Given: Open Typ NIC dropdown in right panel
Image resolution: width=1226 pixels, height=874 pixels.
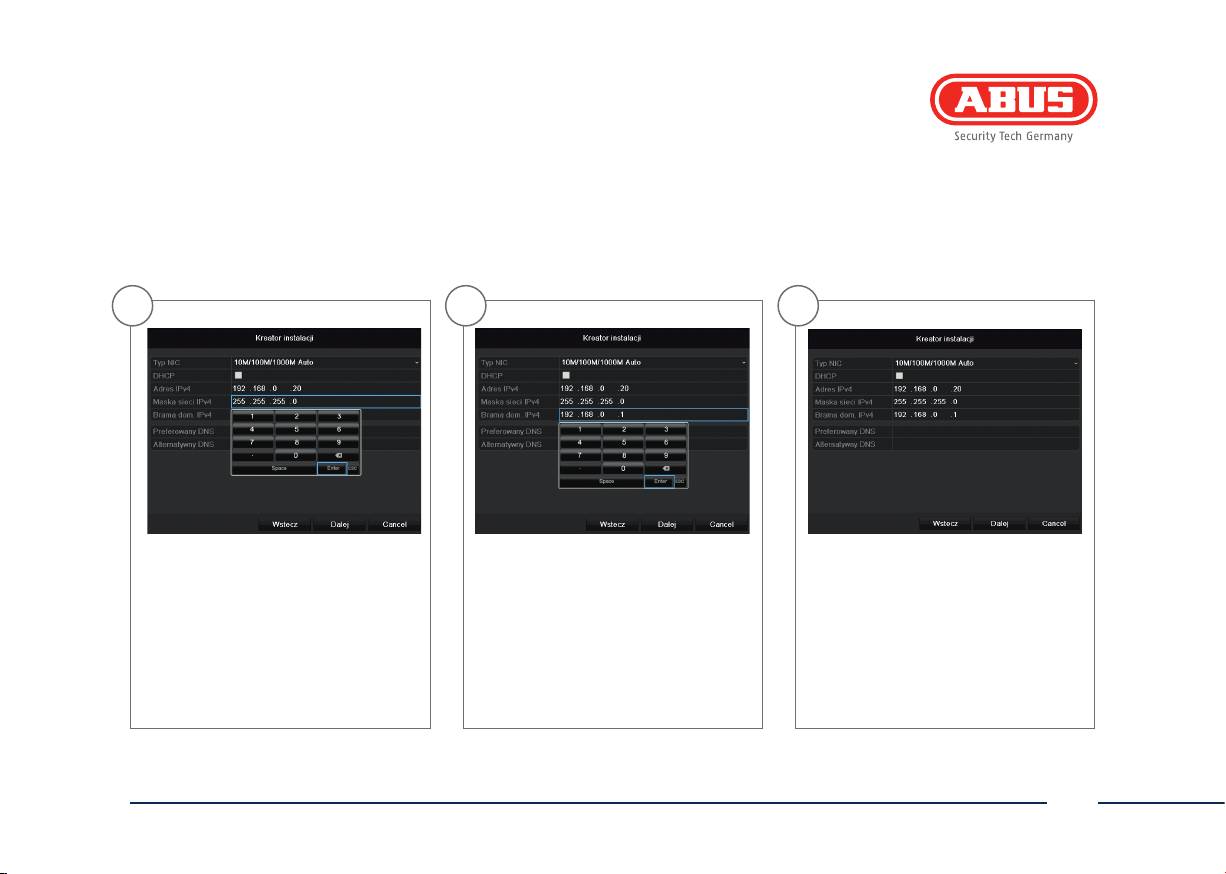Looking at the screenshot, I should click(x=985, y=363).
